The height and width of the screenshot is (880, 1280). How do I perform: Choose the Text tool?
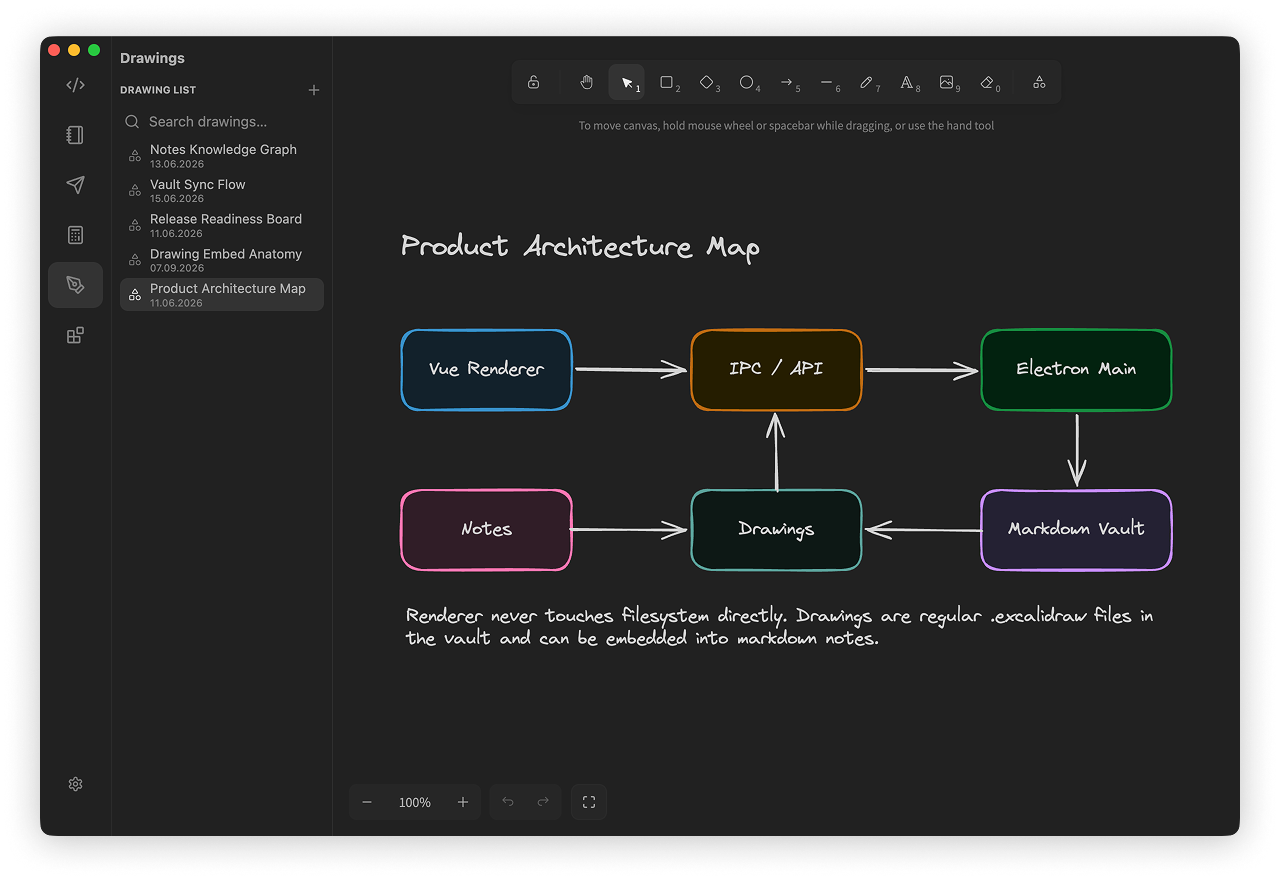tap(907, 82)
